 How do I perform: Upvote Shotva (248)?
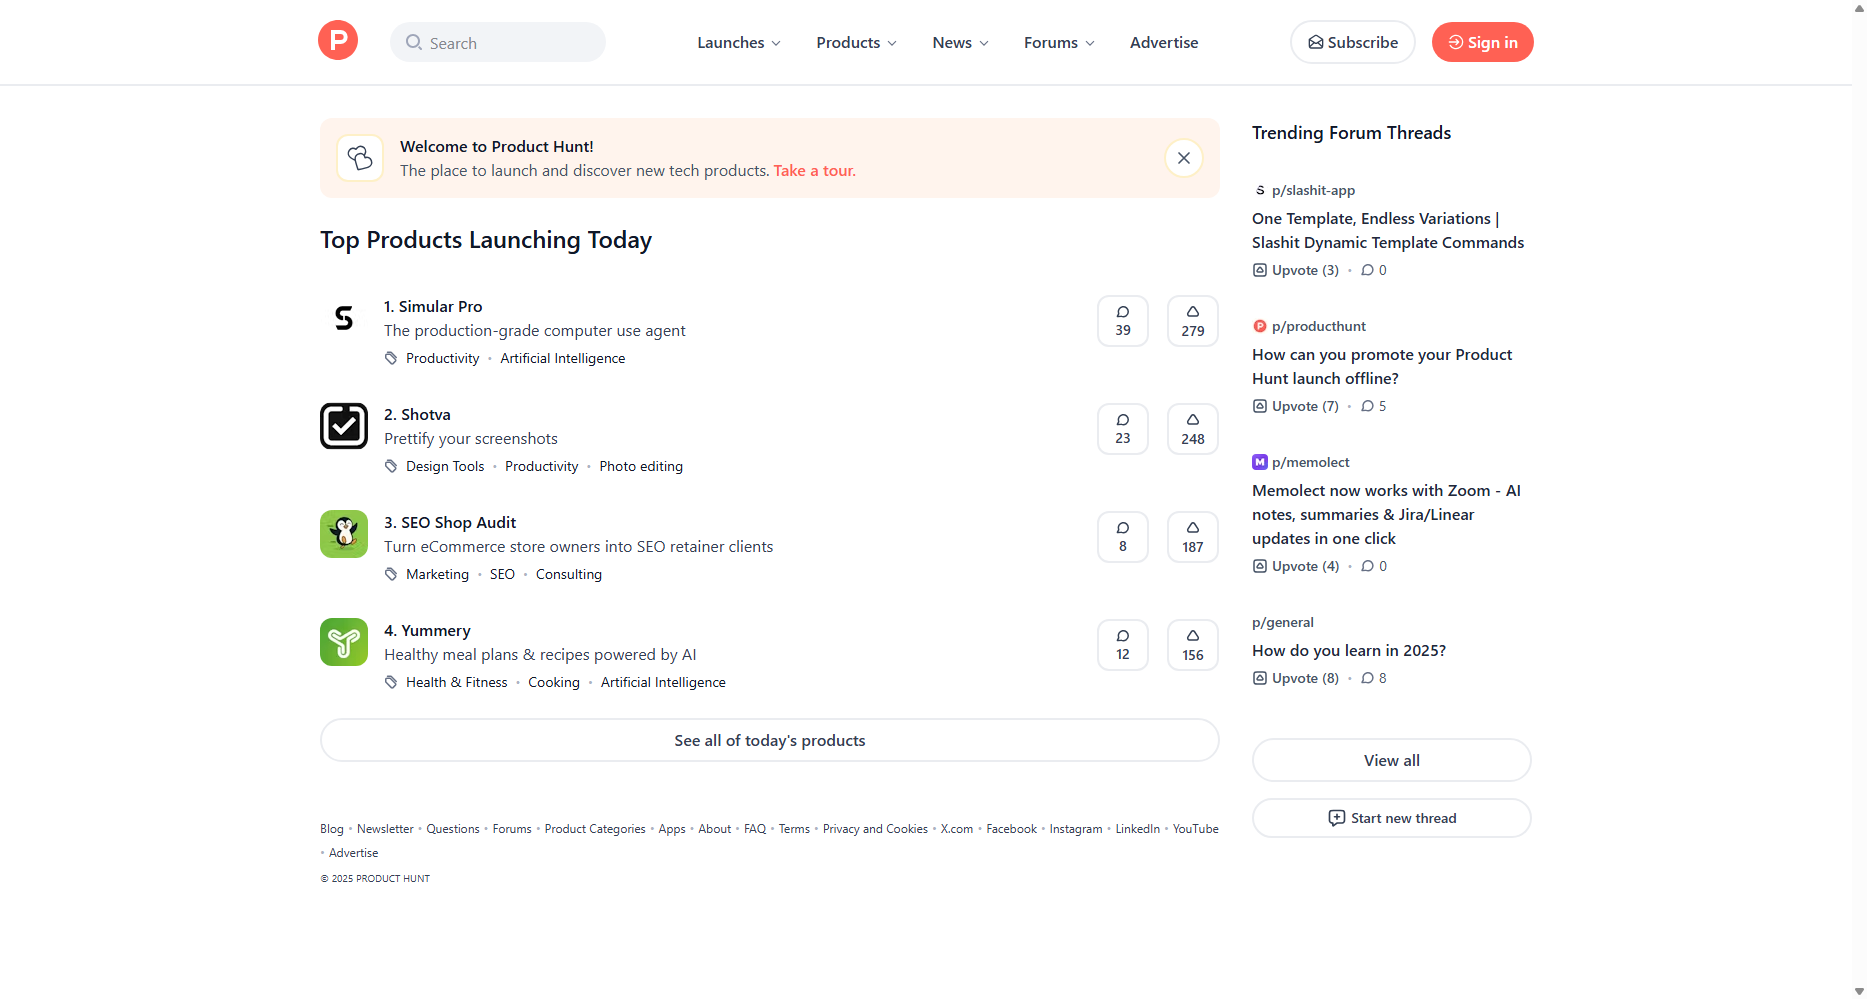tap(1193, 429)
